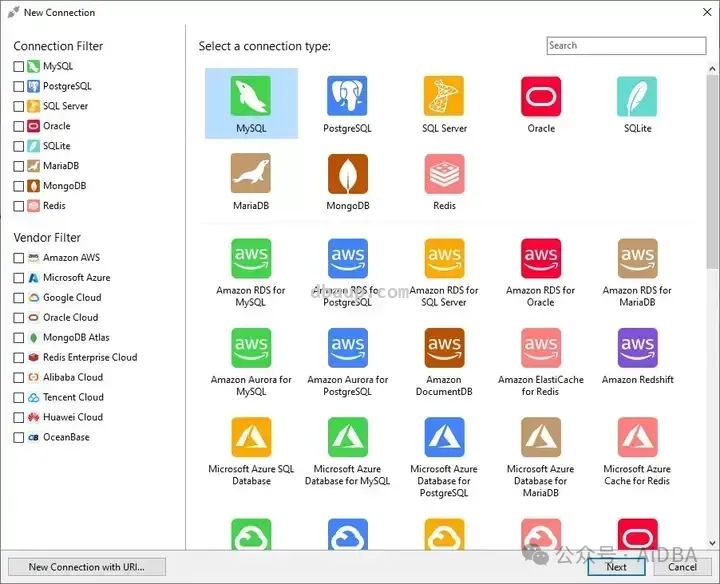Choose the SQLite feather icon
This screenshot has width=720, height=584.
click(x=637, y=95)
